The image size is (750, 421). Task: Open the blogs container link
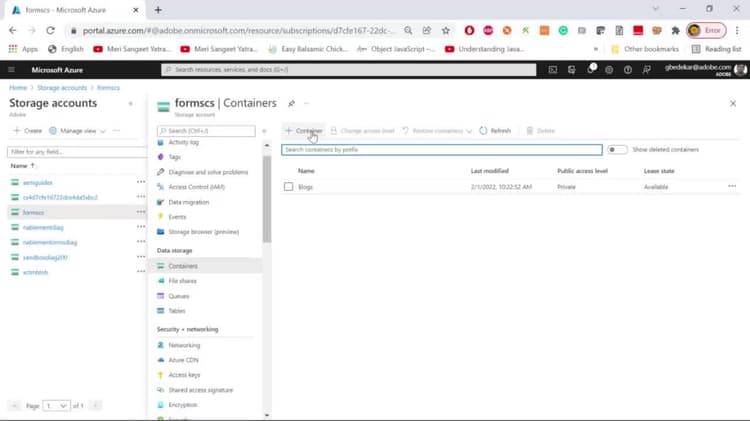(x=305, y=187)
